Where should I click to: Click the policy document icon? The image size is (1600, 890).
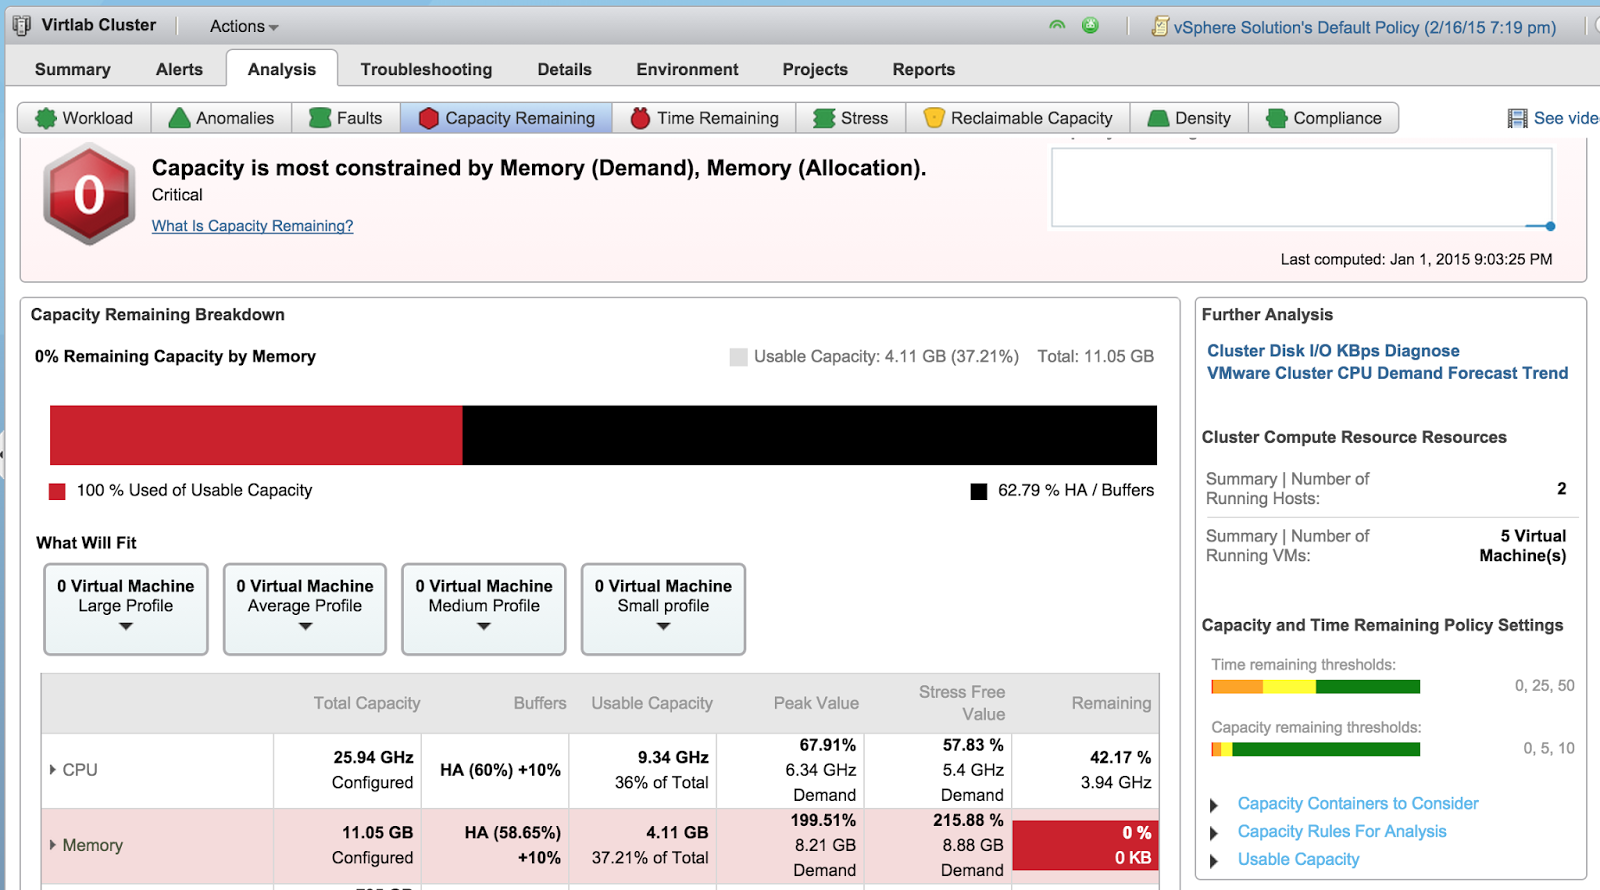1160,27
